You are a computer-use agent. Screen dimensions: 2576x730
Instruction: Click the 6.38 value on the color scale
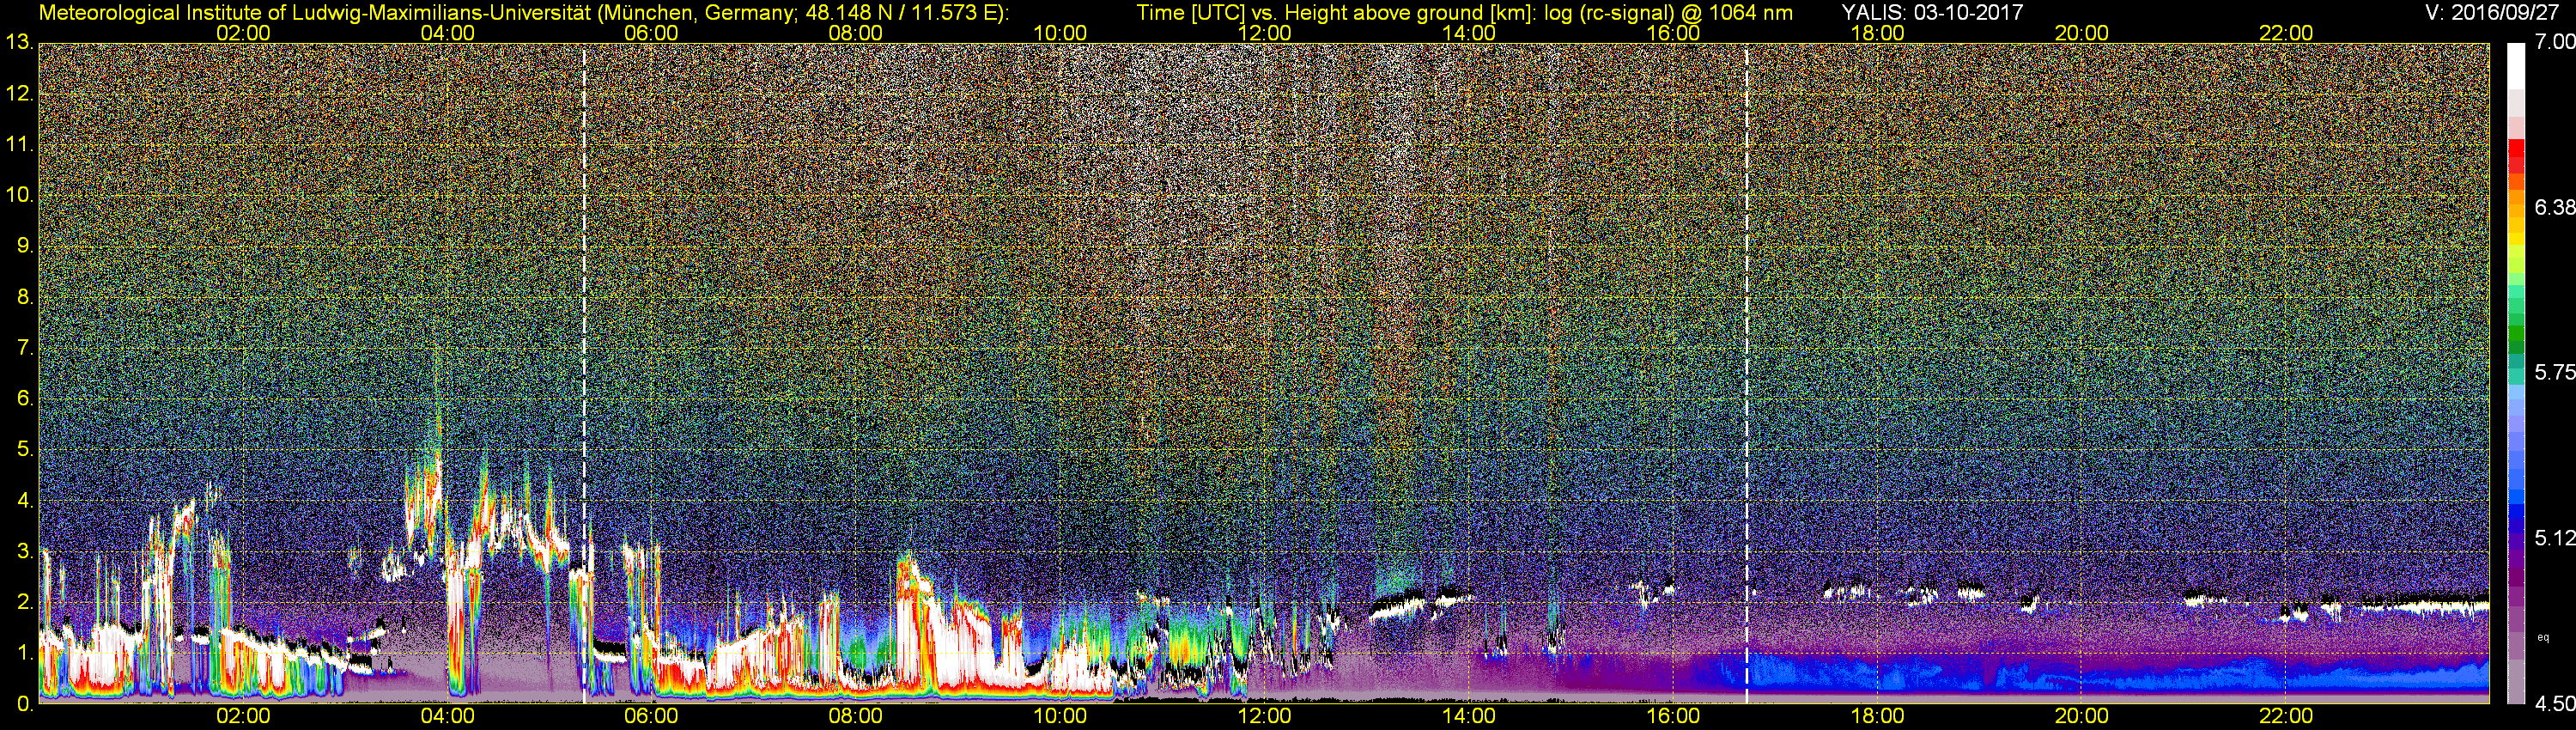pyautogui.click(x=2554, y=207)
